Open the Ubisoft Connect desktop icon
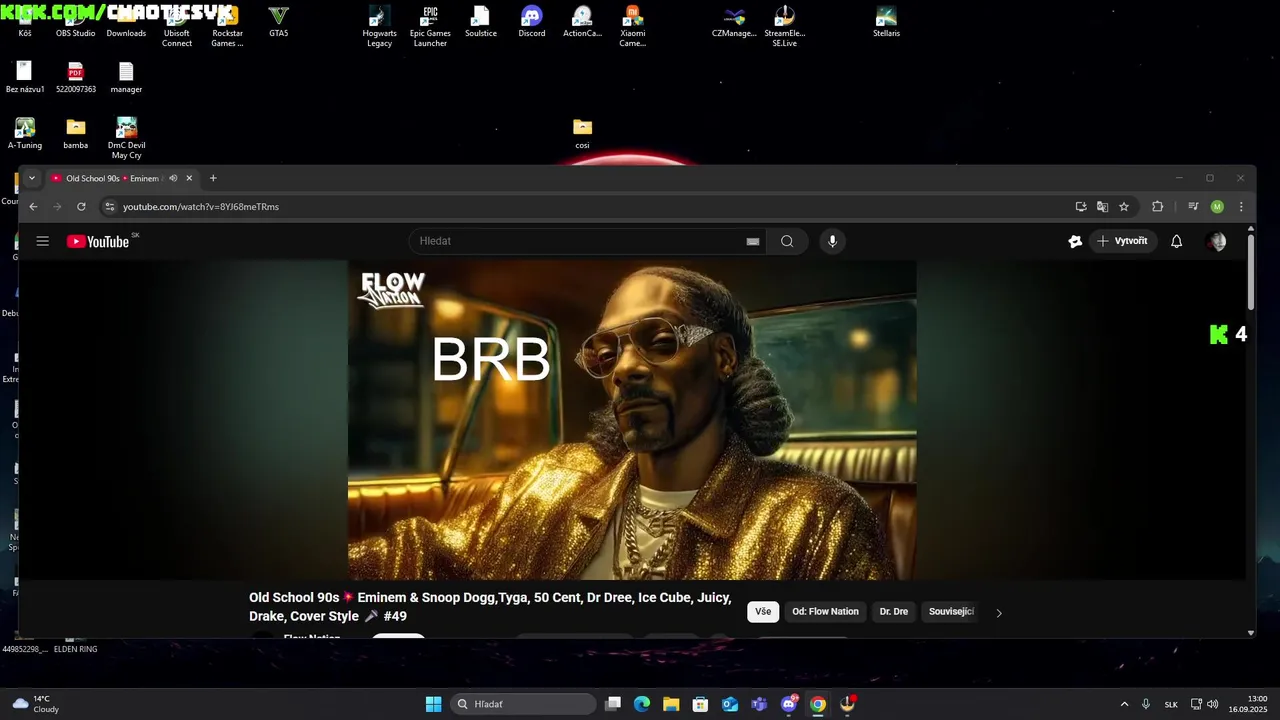Viewport: 1280px width, 720px height. click(x=177, y=26)
